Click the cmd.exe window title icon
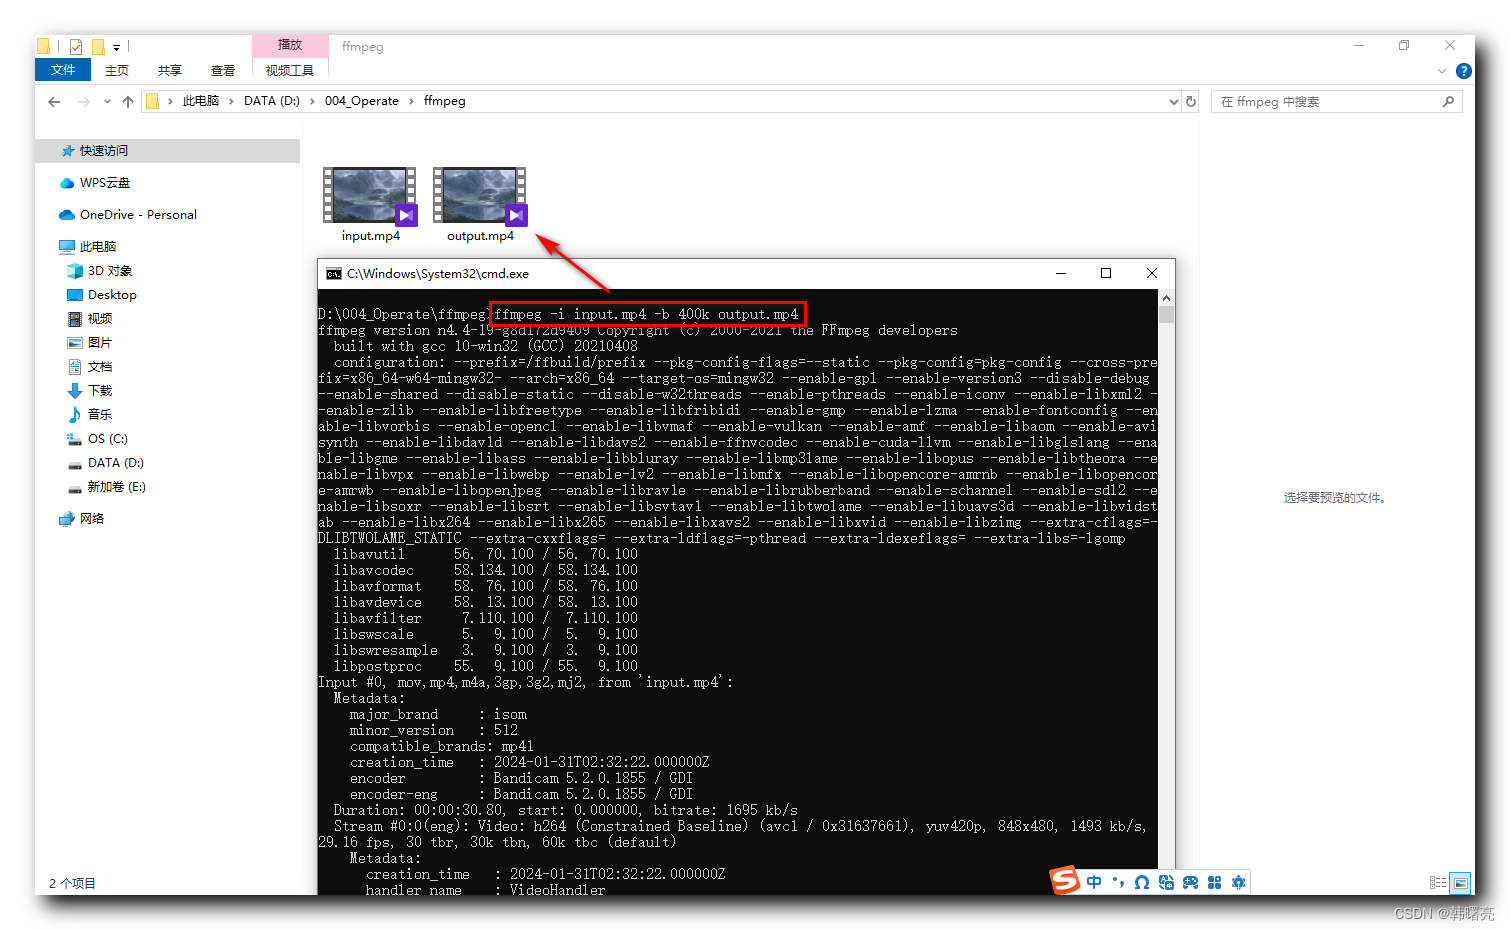Viewport: 1510px width, 930px height. click(x=334, y=273)
